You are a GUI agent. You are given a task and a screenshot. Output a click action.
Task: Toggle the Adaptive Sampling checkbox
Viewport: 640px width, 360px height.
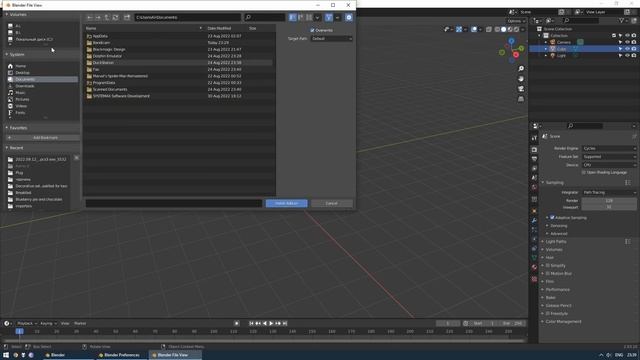click(x=552, y=218)
